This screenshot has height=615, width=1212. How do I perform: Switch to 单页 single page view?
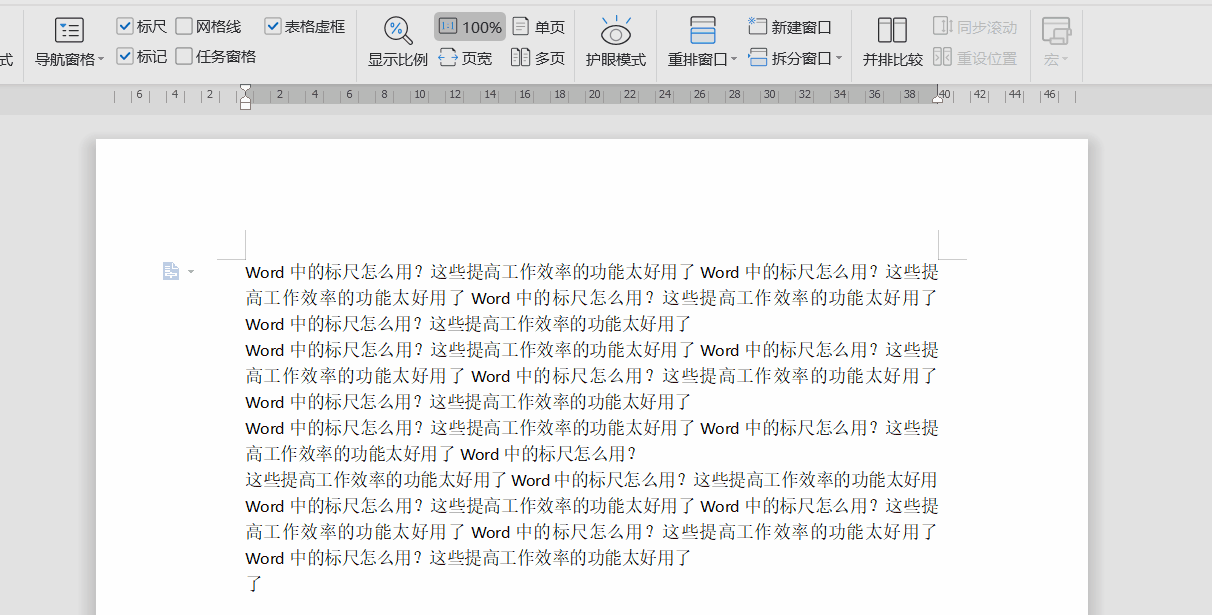coord(537,26)
